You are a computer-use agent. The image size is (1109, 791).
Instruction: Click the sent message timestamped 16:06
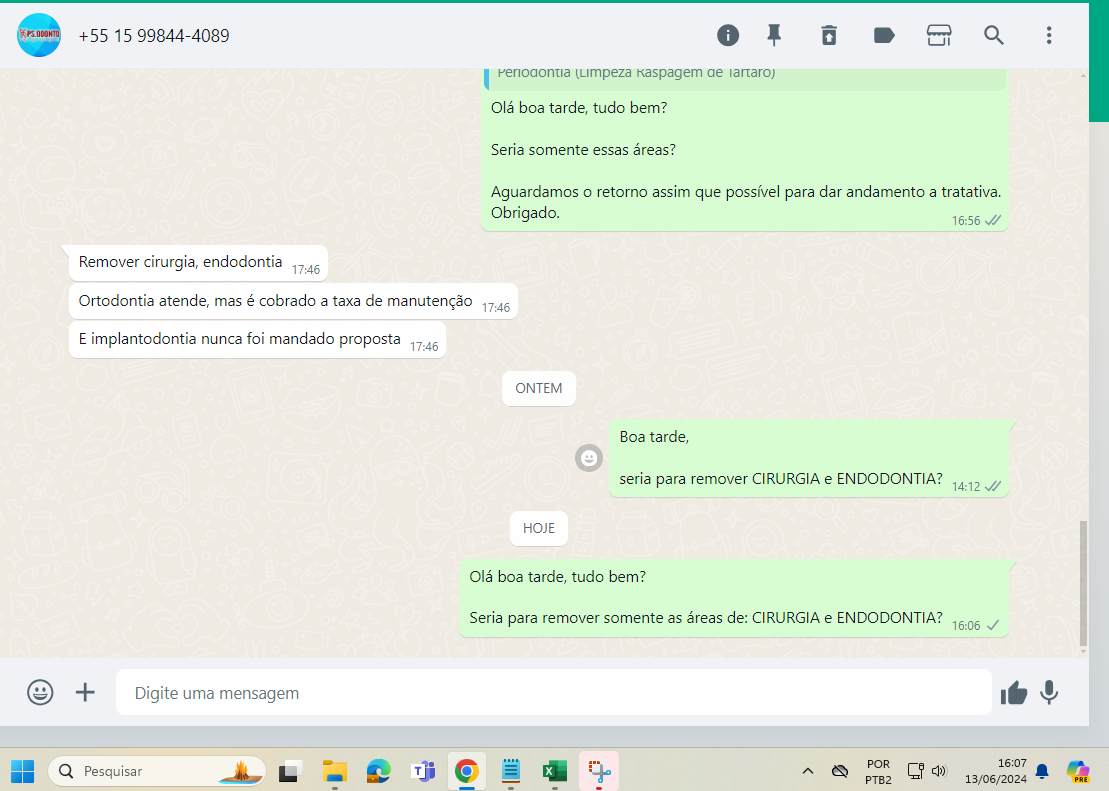pos(734,599)
